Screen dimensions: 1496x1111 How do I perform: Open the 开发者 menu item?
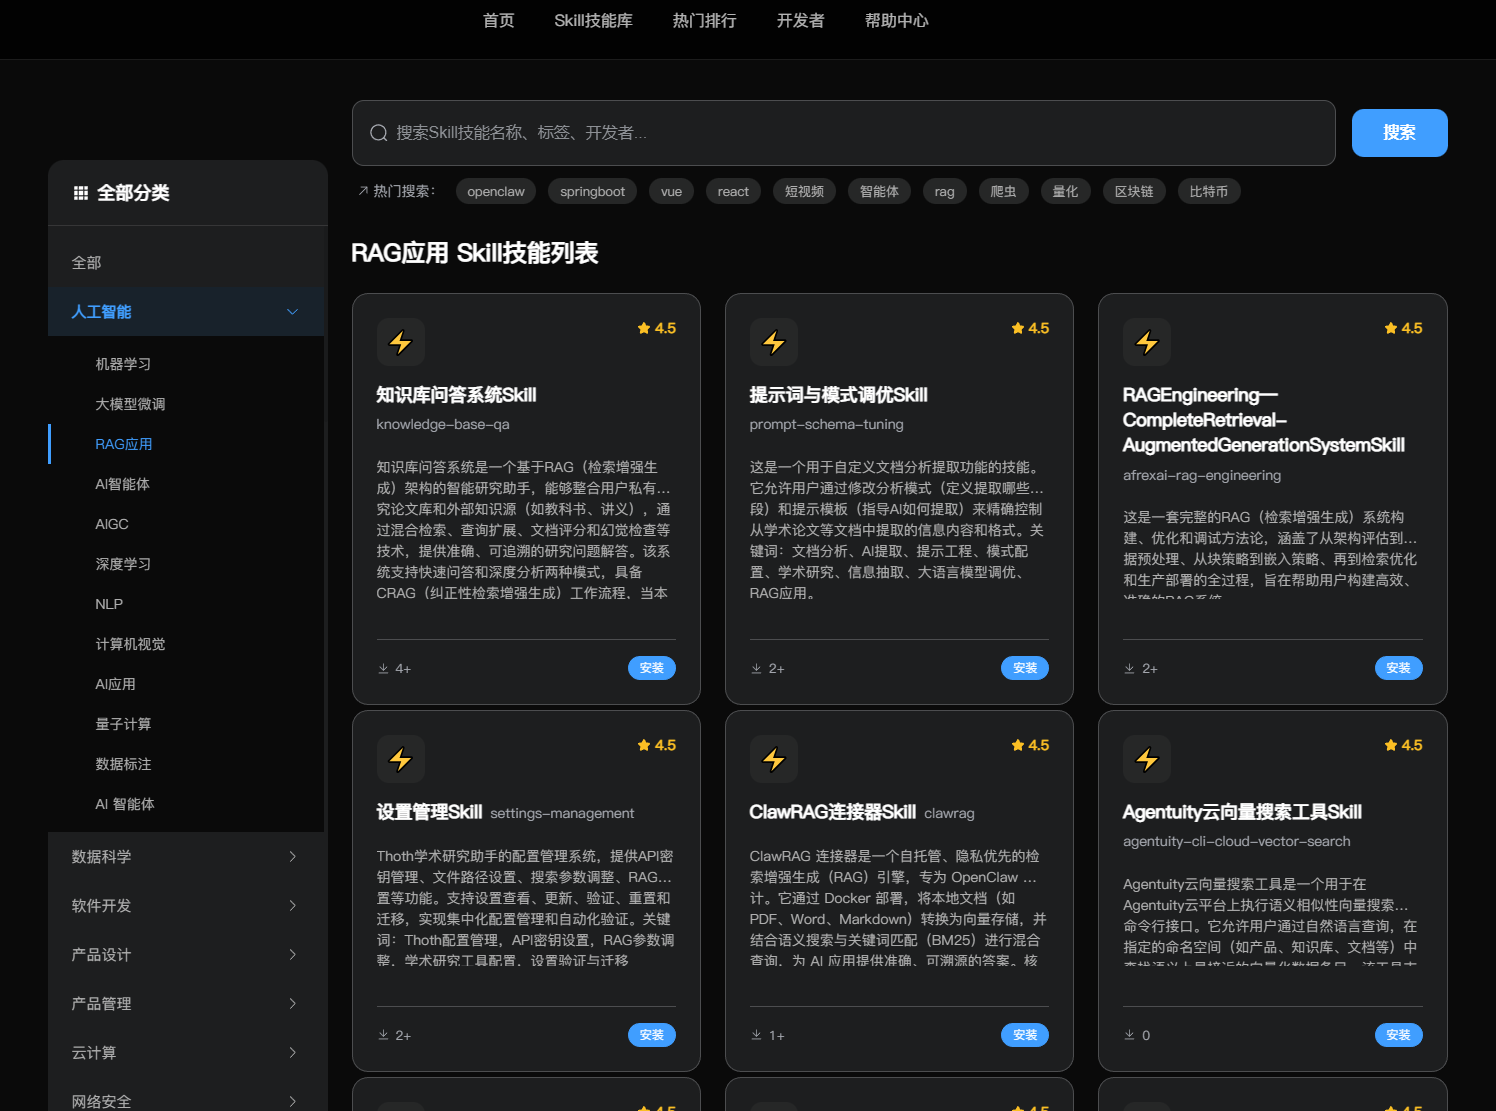(799, 21)
